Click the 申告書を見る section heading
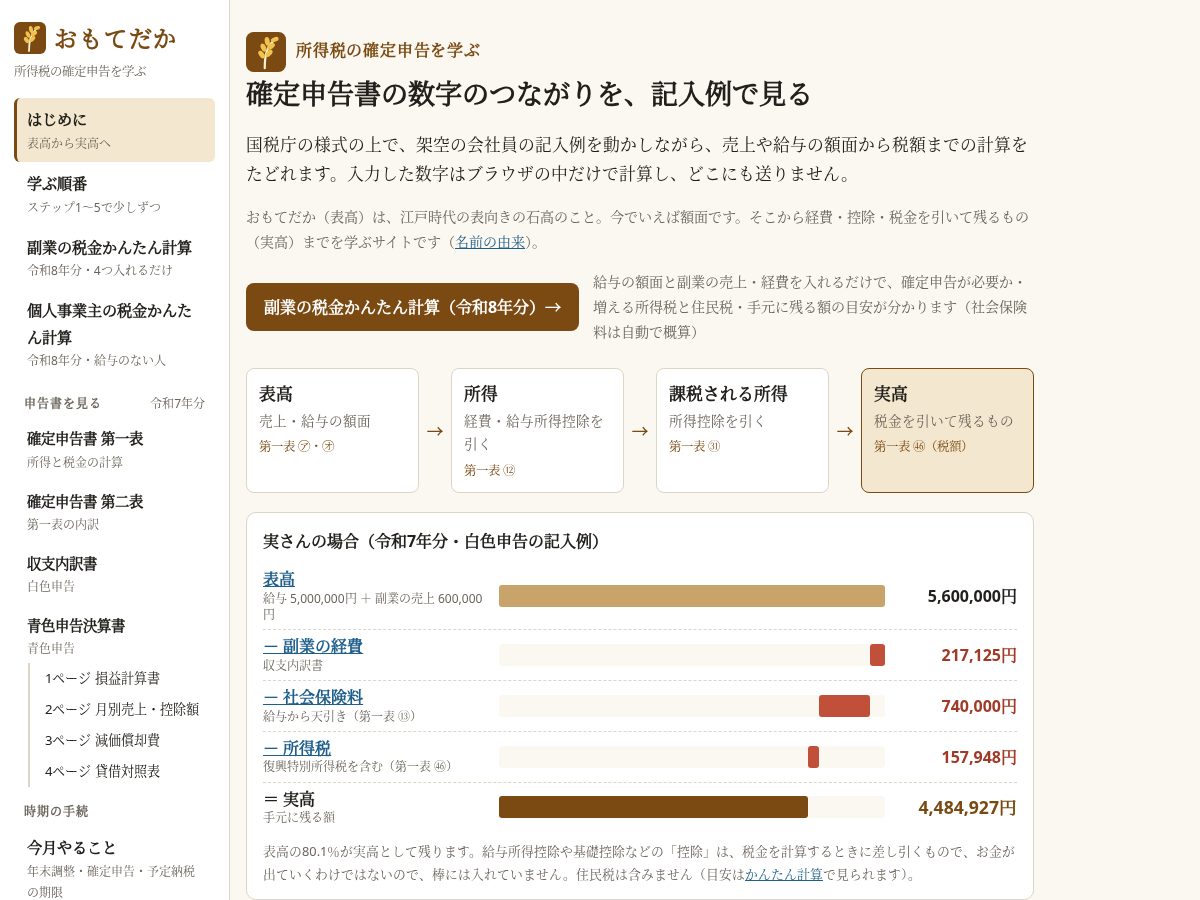Screen dimensions: 1200x900 [63, 403]
